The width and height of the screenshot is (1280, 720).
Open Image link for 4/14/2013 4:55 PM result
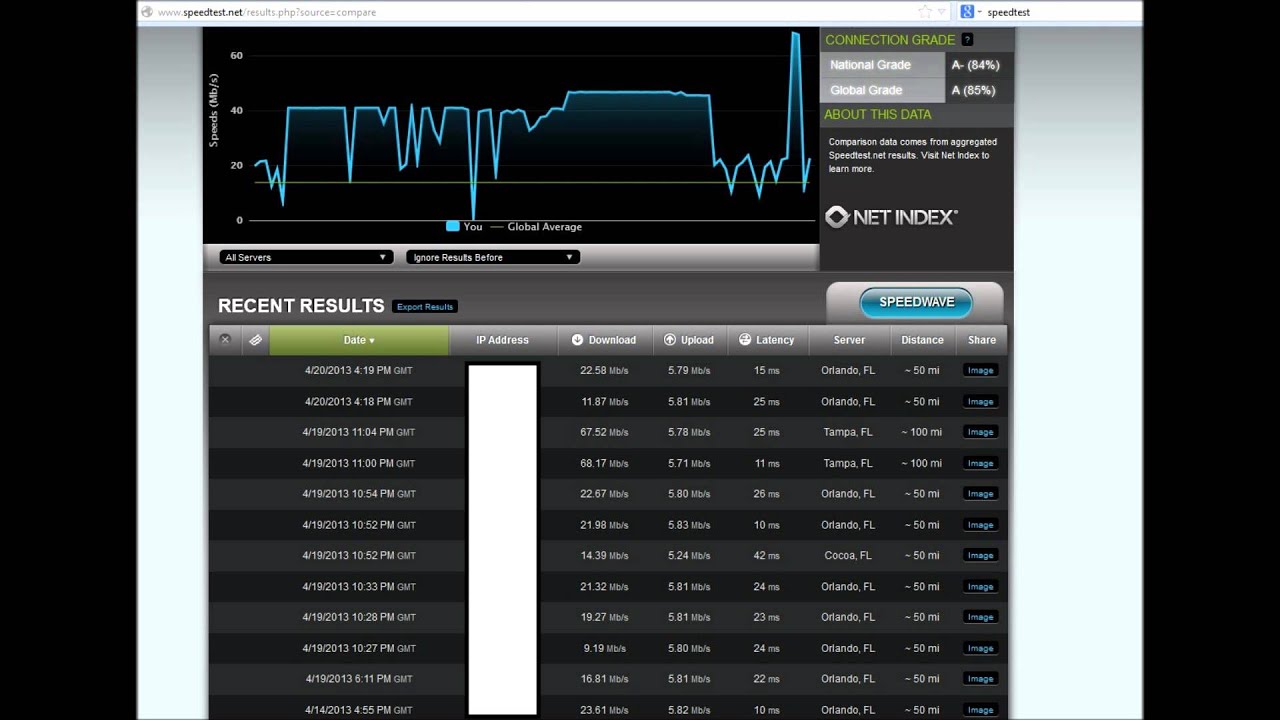[980, 710]
